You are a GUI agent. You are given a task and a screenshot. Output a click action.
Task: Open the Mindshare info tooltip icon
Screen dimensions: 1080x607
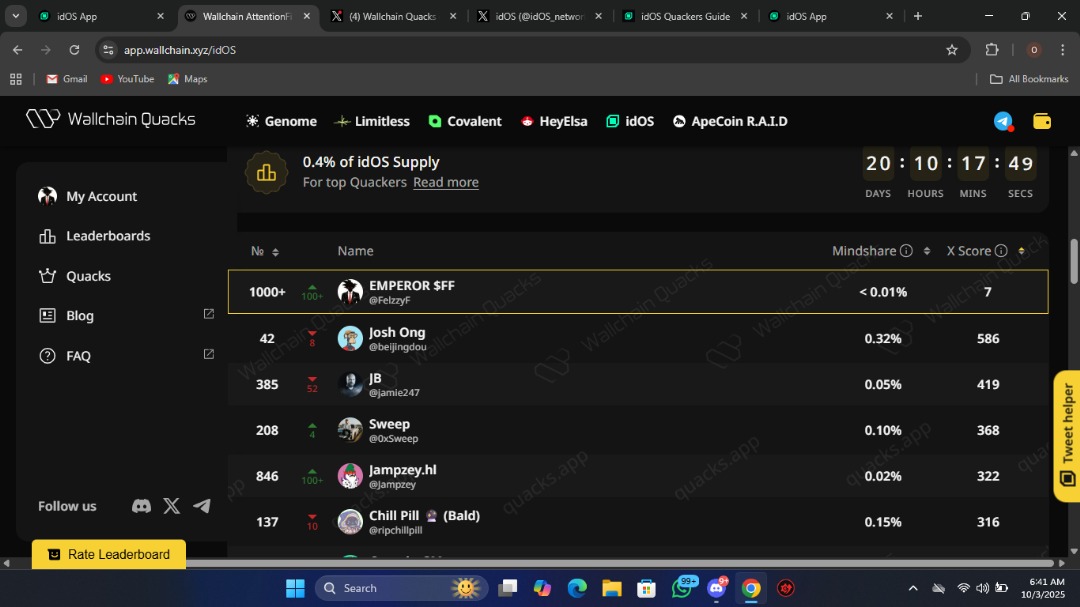pos(908,251)
